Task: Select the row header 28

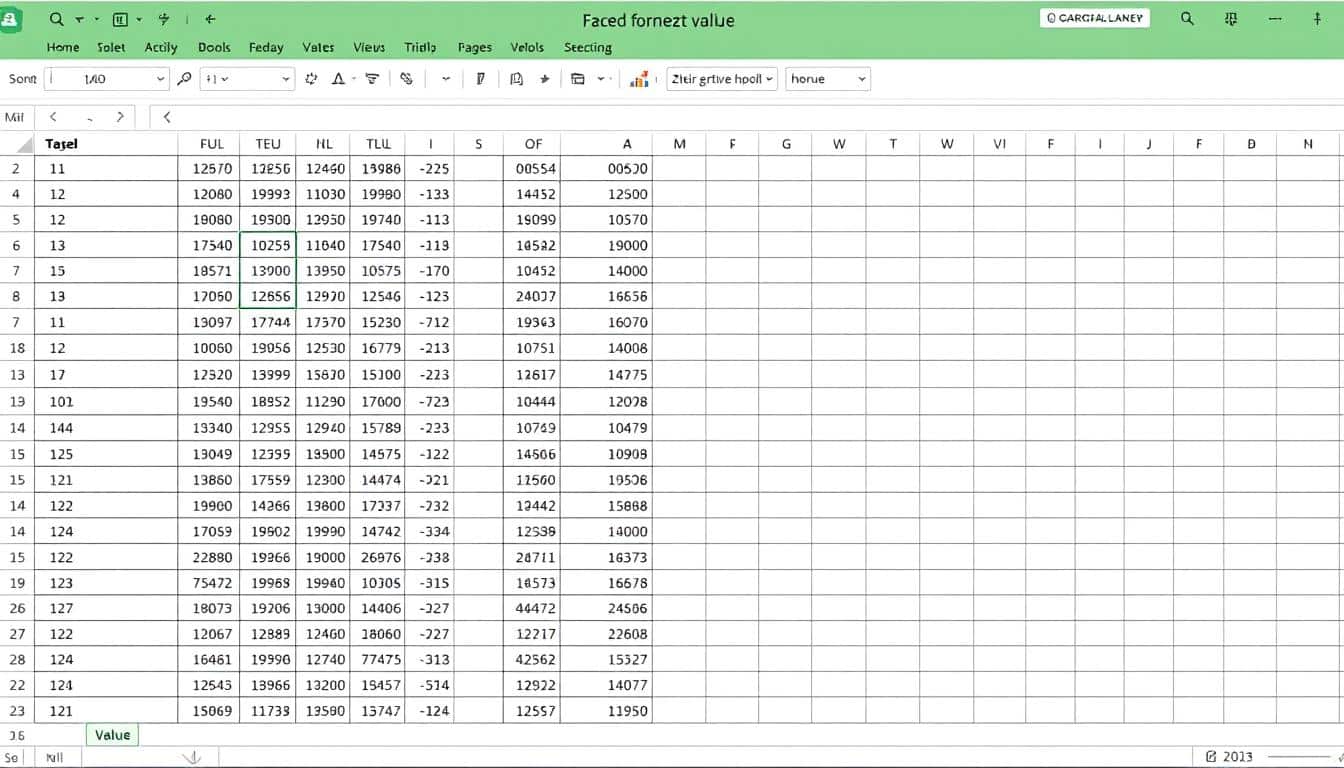Action: [x=17, y=660]
